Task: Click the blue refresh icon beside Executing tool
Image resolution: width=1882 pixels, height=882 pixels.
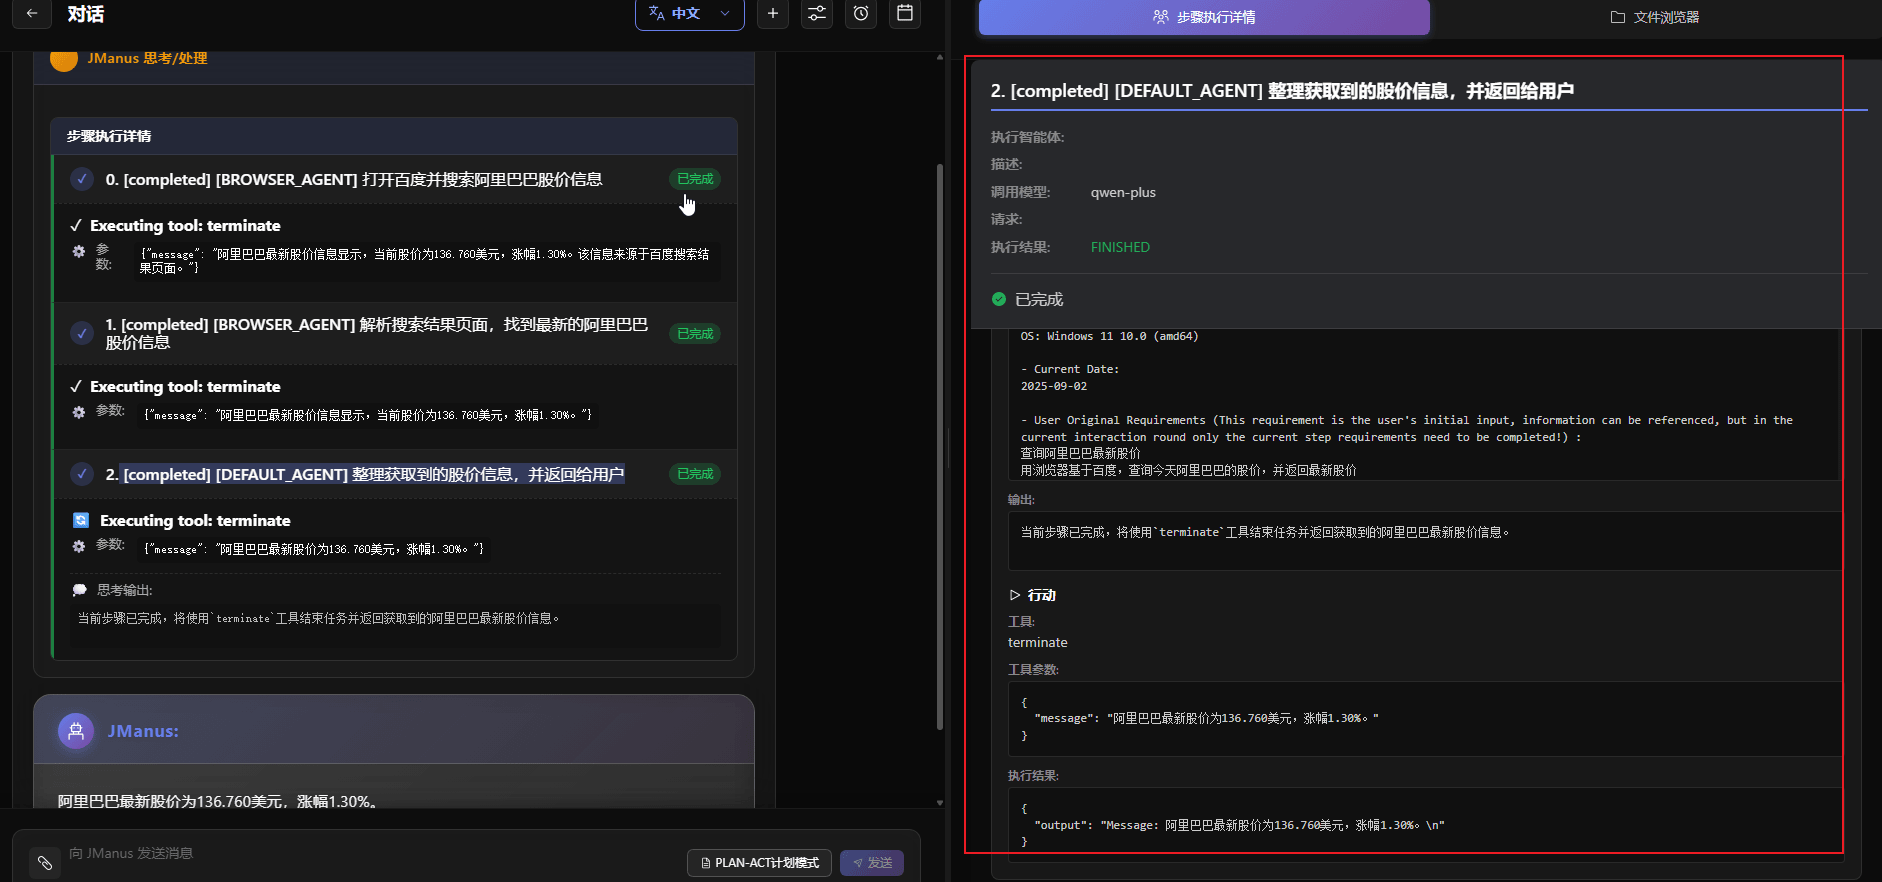Action: point(81,520)
